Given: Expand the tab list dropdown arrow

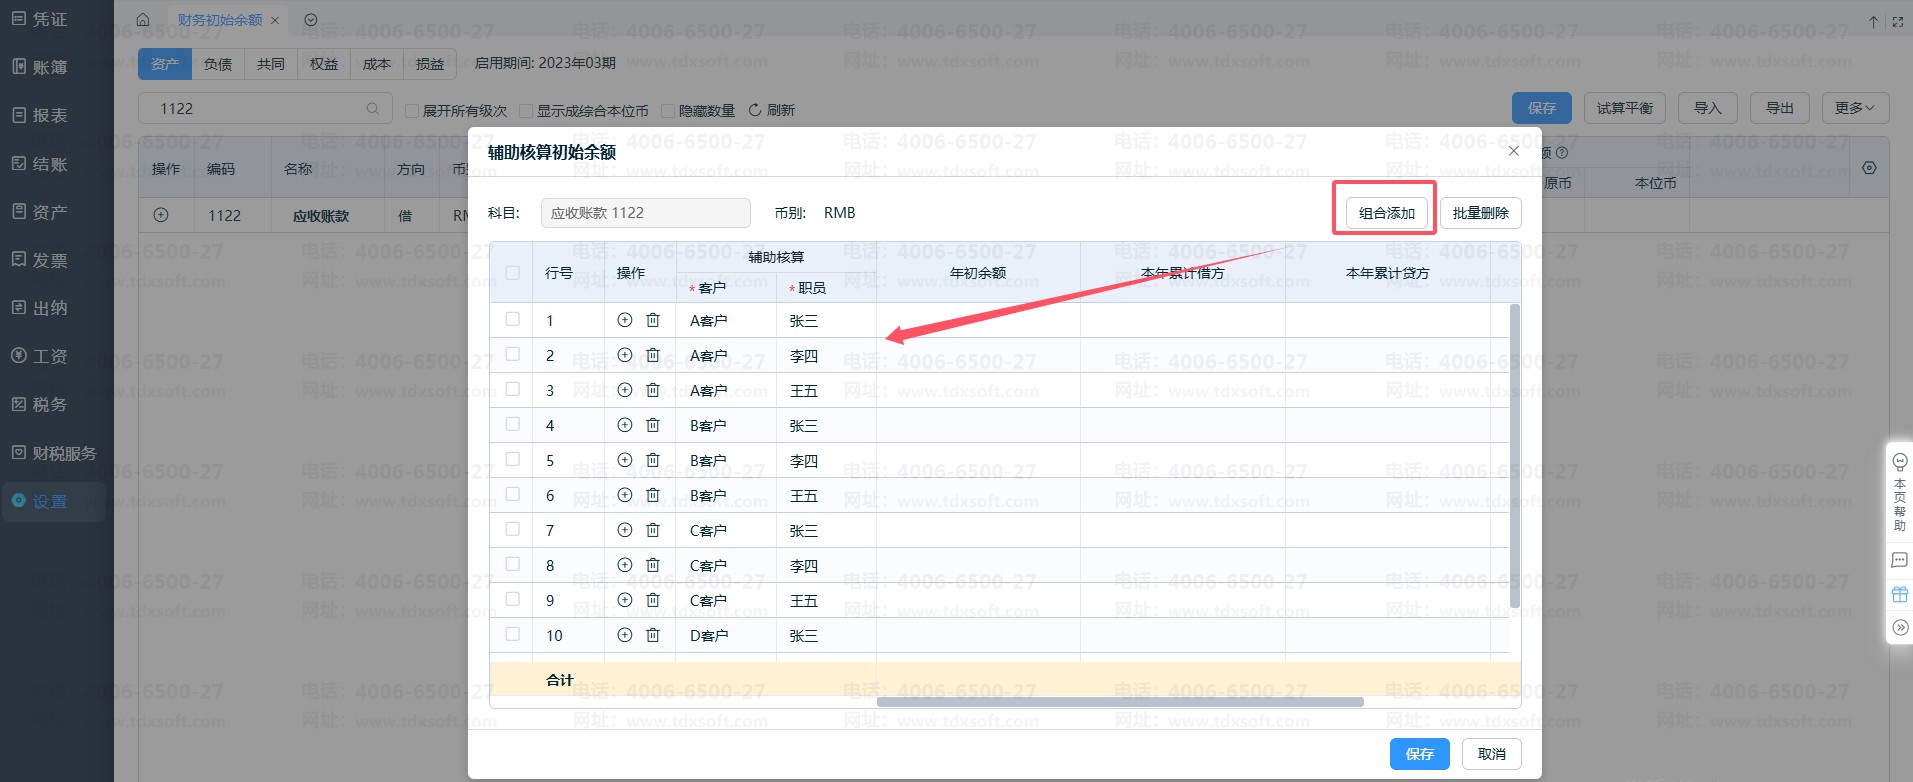Looking at the screenshot, I should click(311, 20).
